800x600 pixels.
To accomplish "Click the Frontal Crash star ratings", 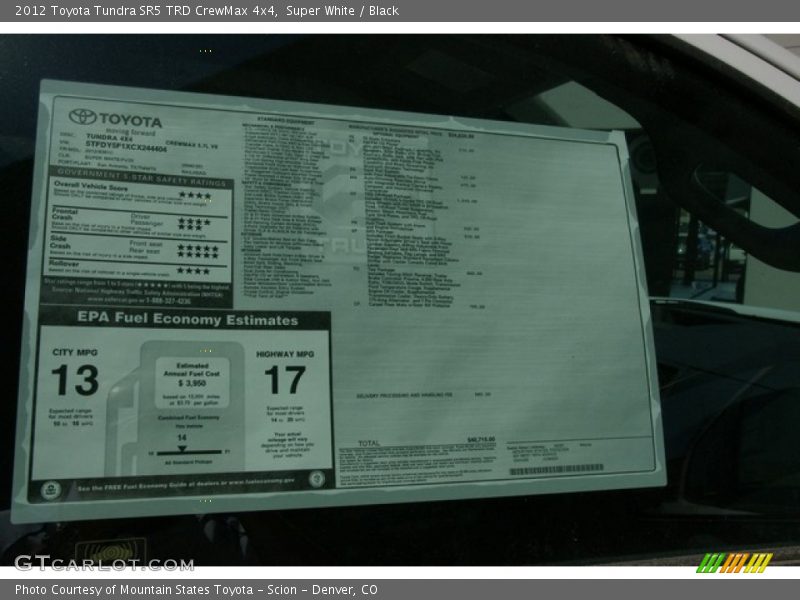I will coord(195,222).
